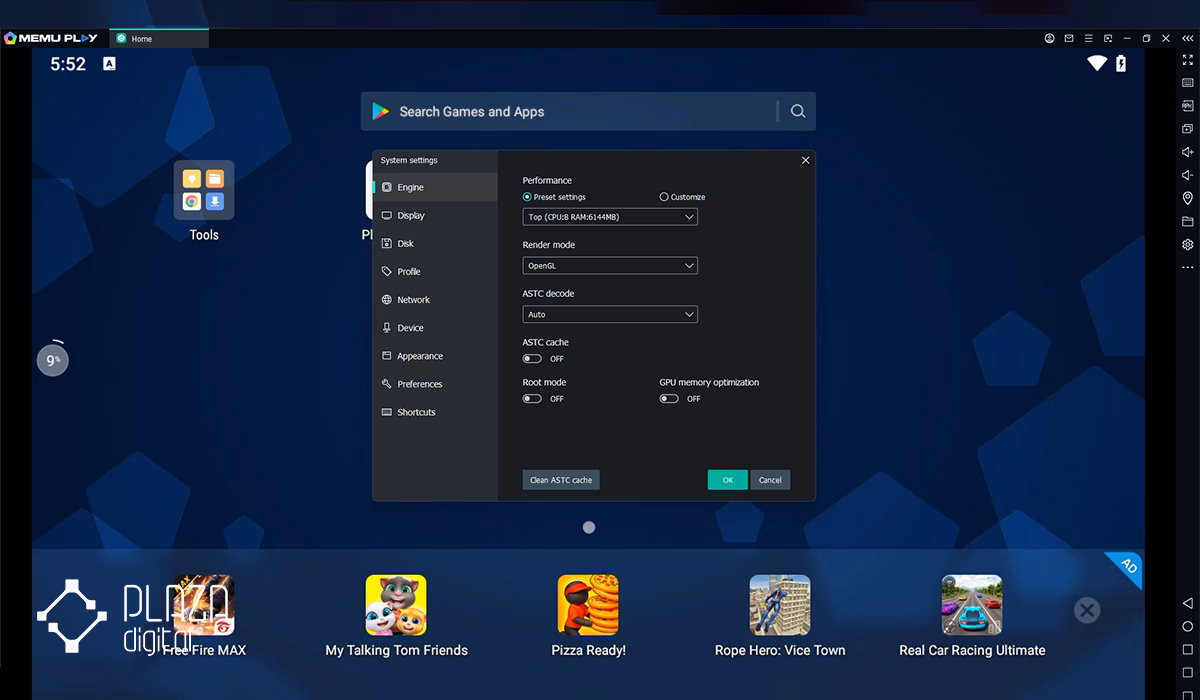Go to the Network settings tab
The width and height of the screenshot is (1200, 700).
click(435, 299)
